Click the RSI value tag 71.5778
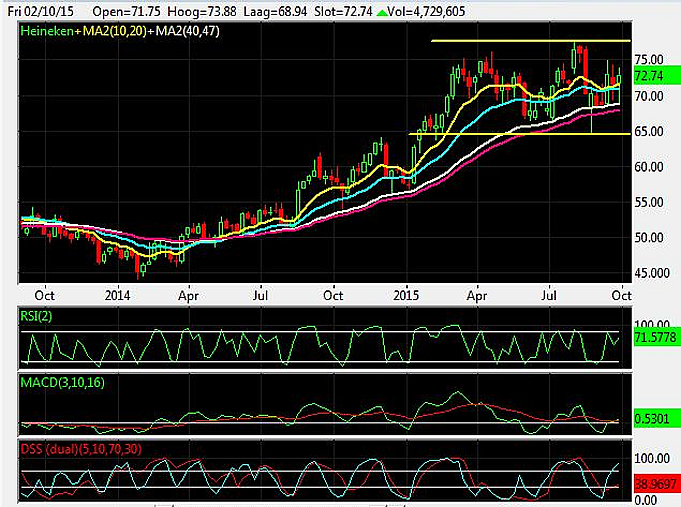 tap(656, 341)
